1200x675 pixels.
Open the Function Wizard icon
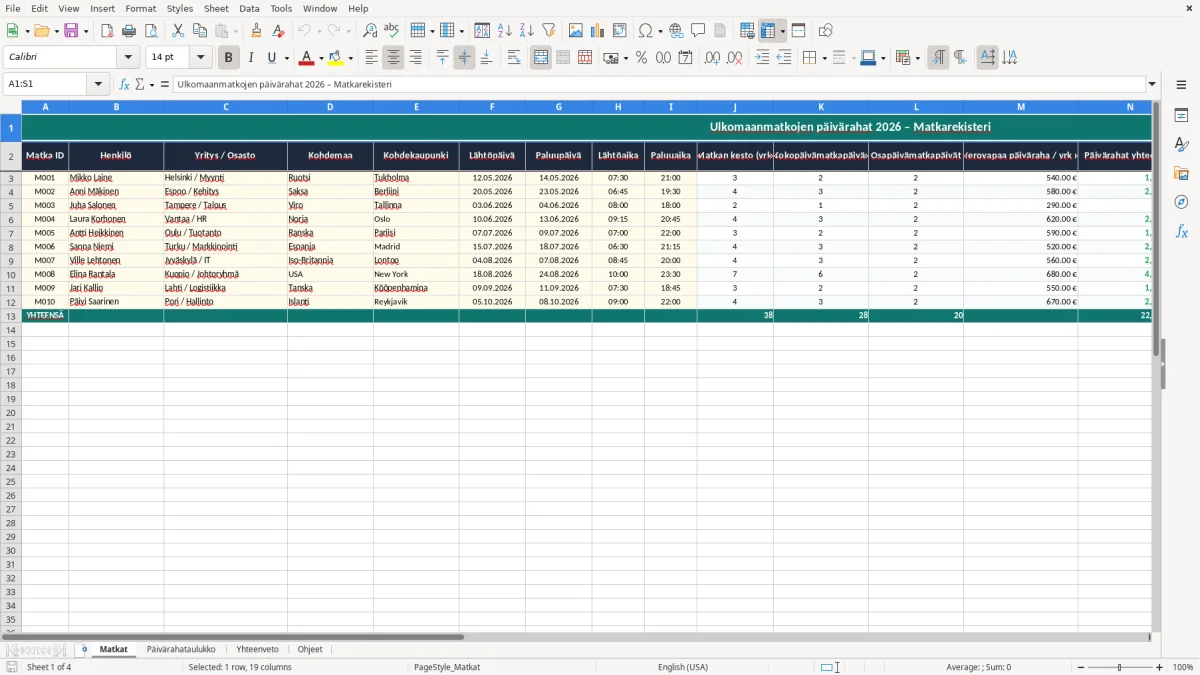point(125,84)
